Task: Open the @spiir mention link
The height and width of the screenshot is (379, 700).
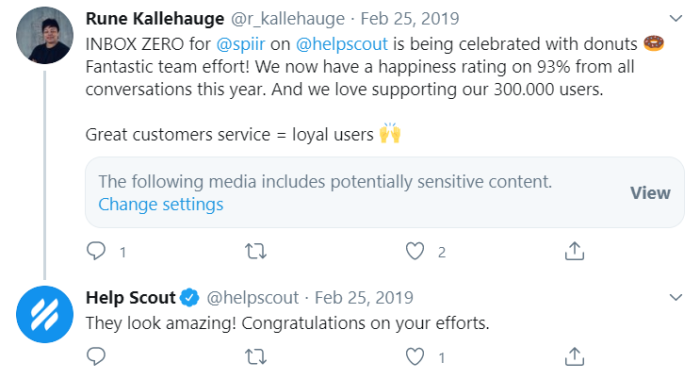Action: (241, 44)
